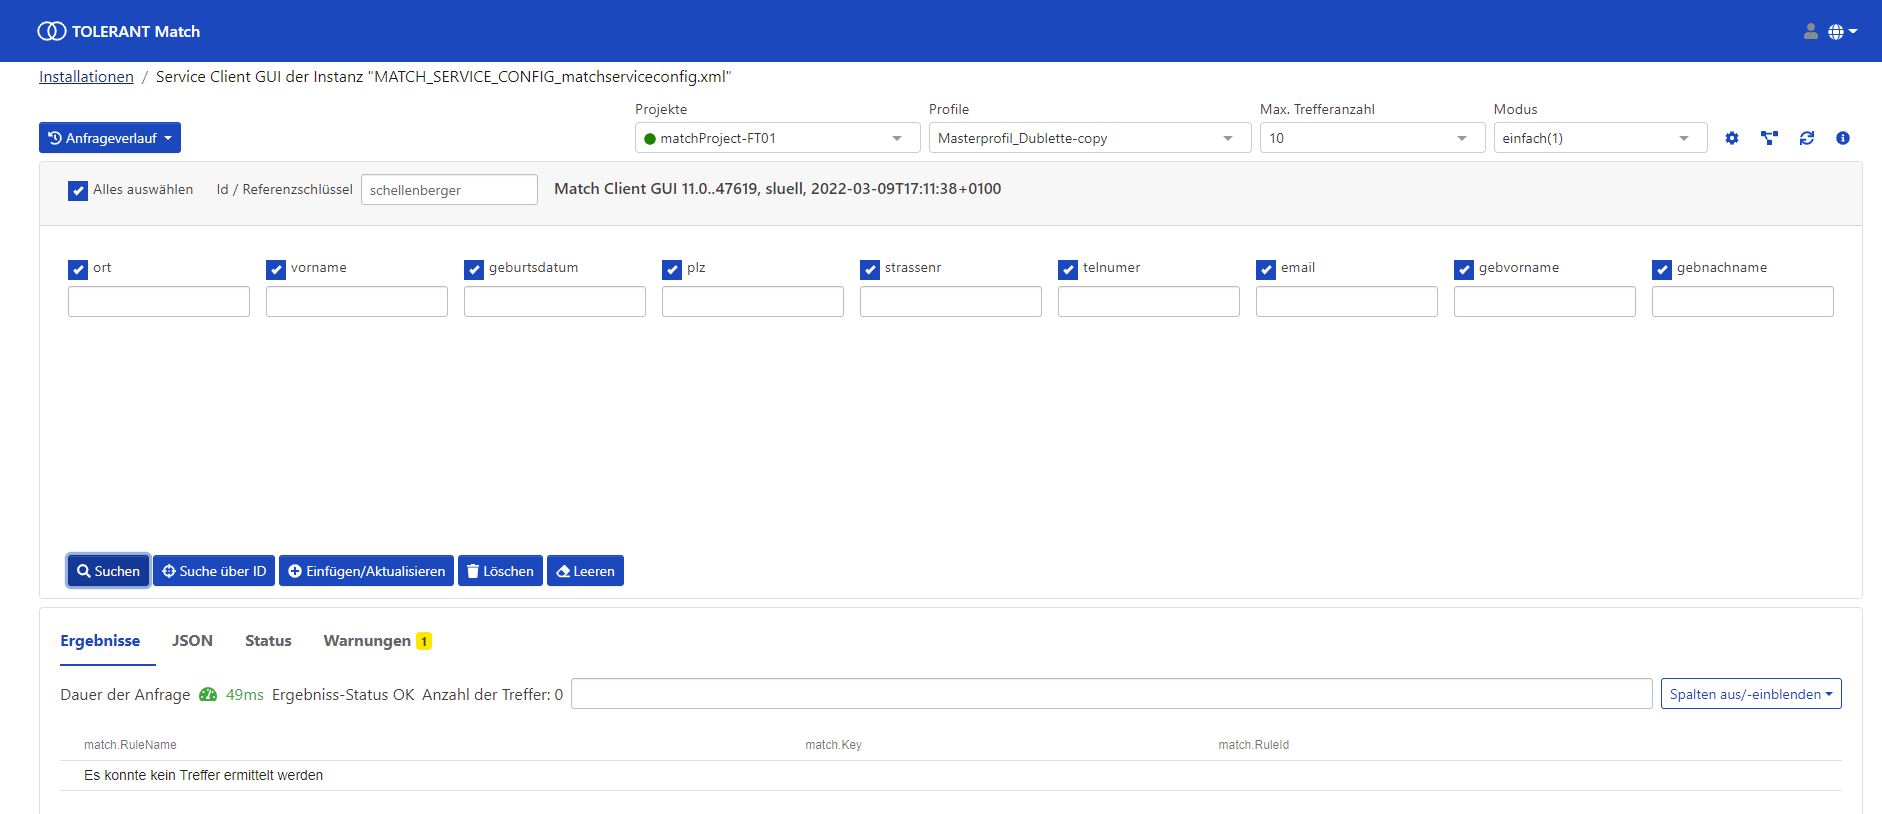Click the refresh arrows icon

[1806, 138]
